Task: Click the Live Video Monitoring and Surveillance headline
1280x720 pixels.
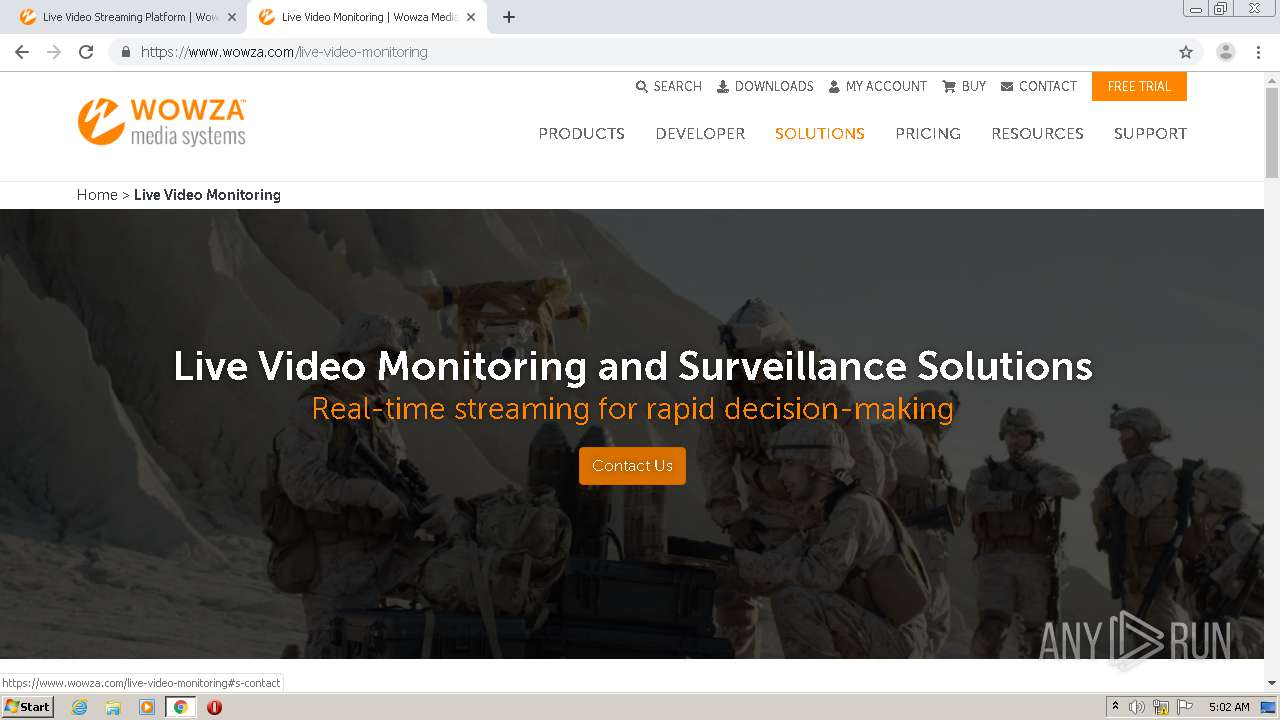Action: (x=632, y=366)
